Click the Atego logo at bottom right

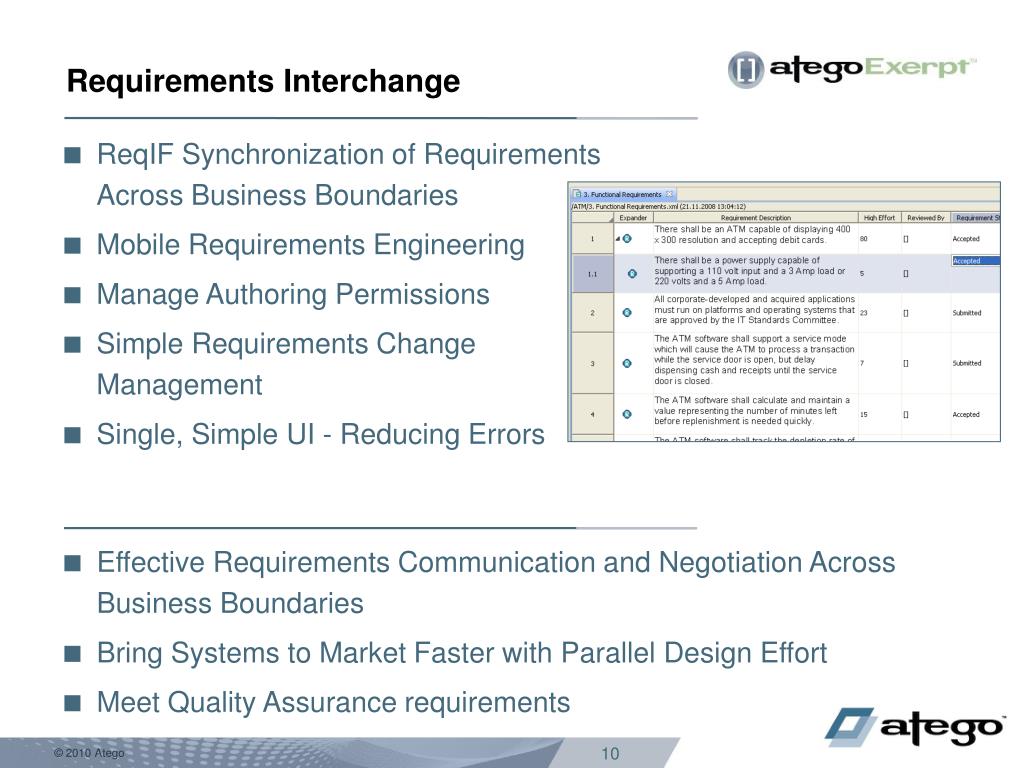tap(914, 727)
